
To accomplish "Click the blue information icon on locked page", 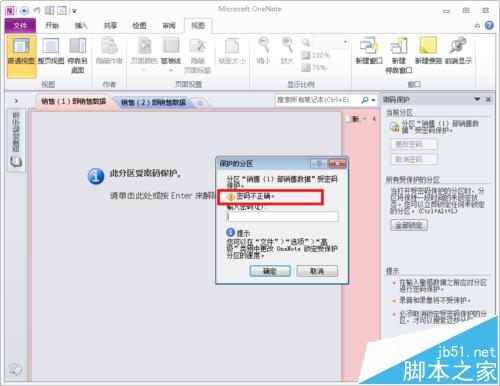I will pyautogui.click(x=96, y=176).
